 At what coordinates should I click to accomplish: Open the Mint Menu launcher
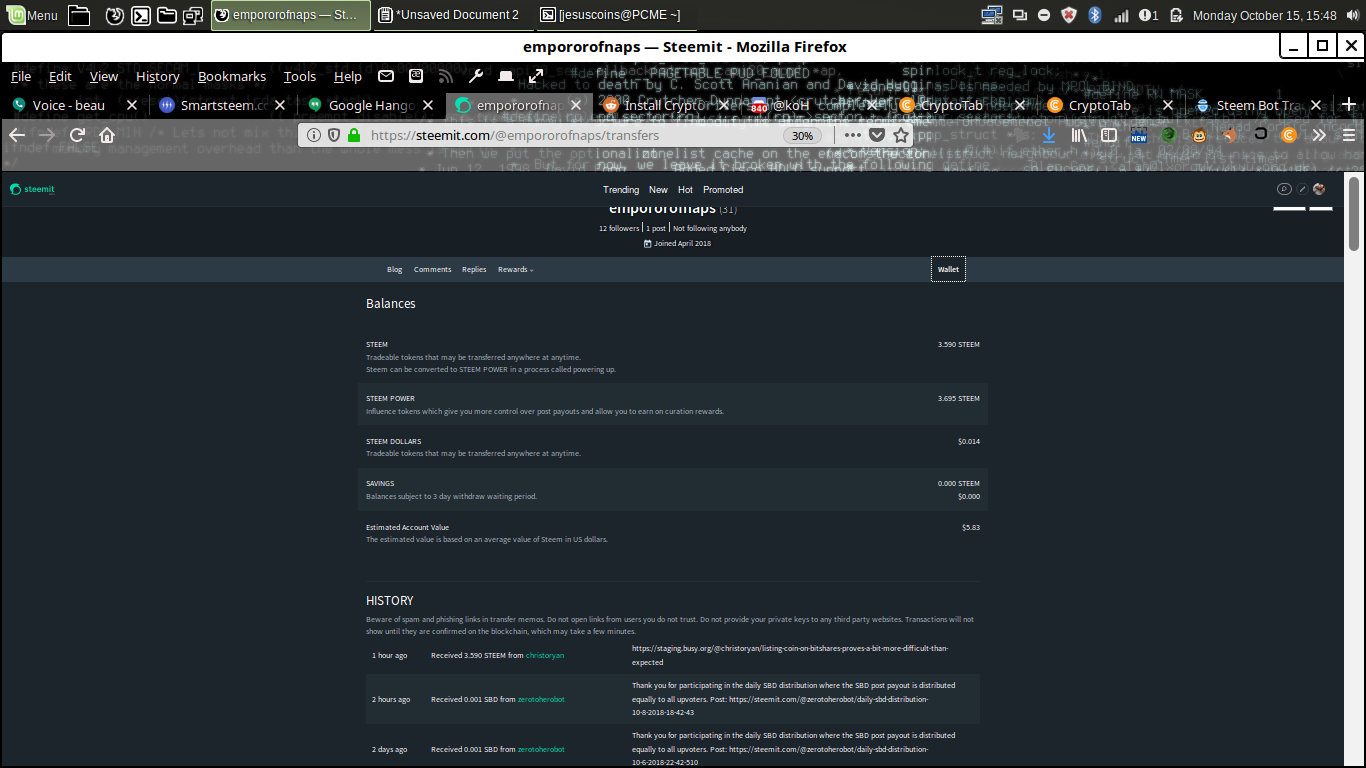[x=32, y=15]
